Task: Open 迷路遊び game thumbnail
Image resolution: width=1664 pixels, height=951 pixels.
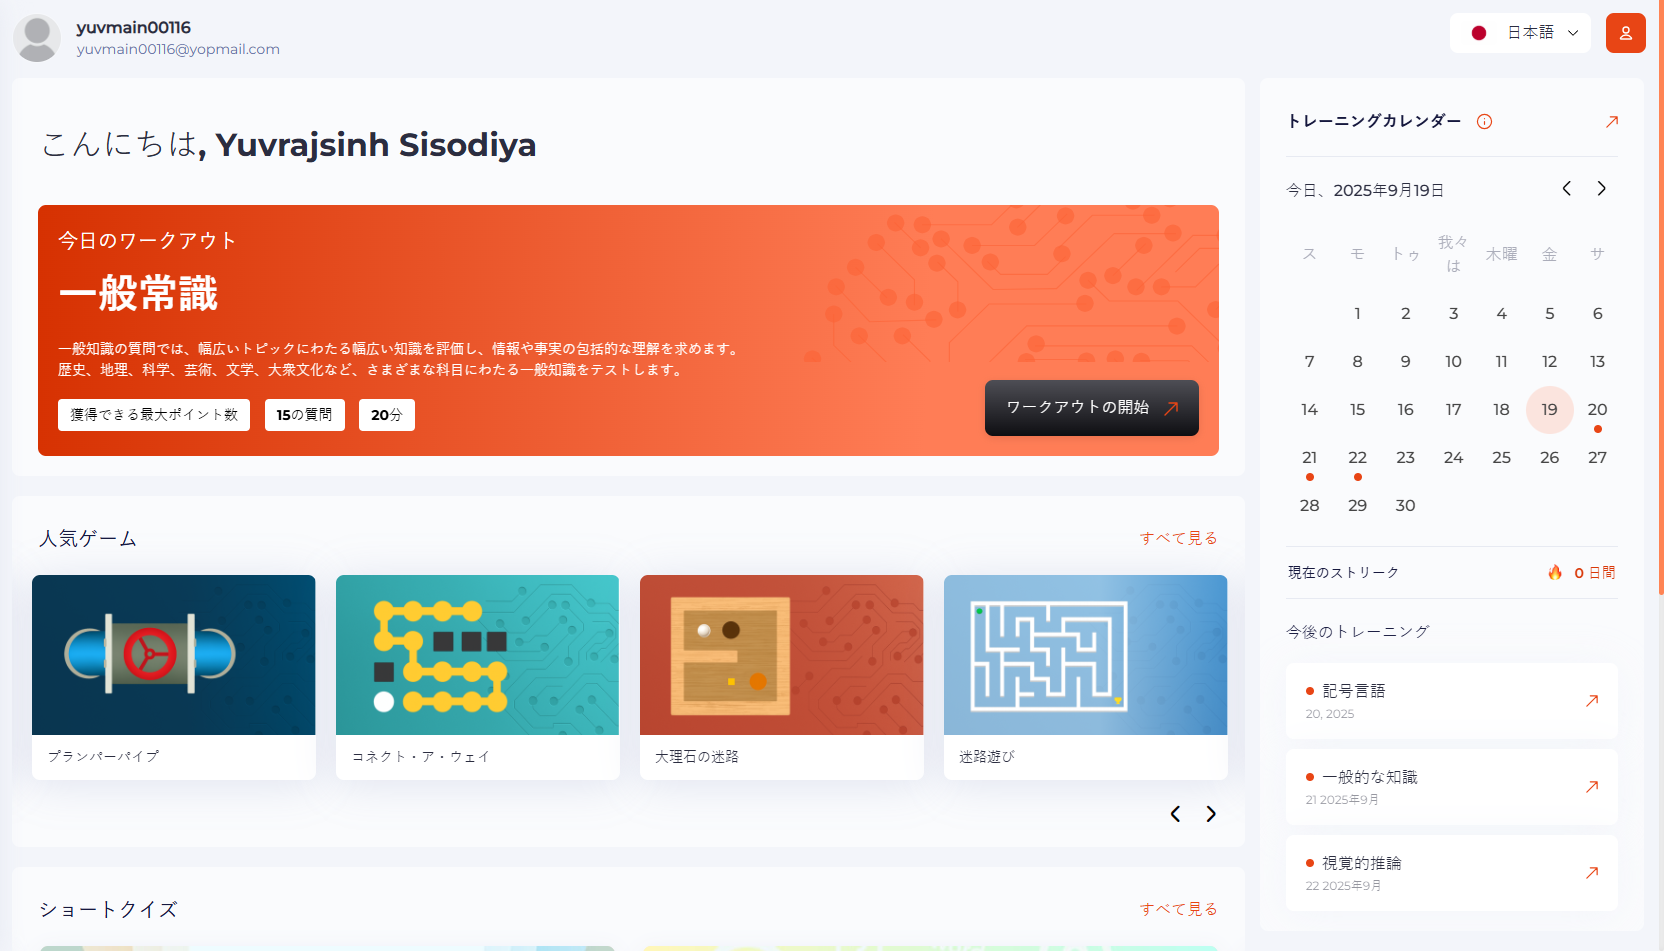Action: 1086,655
